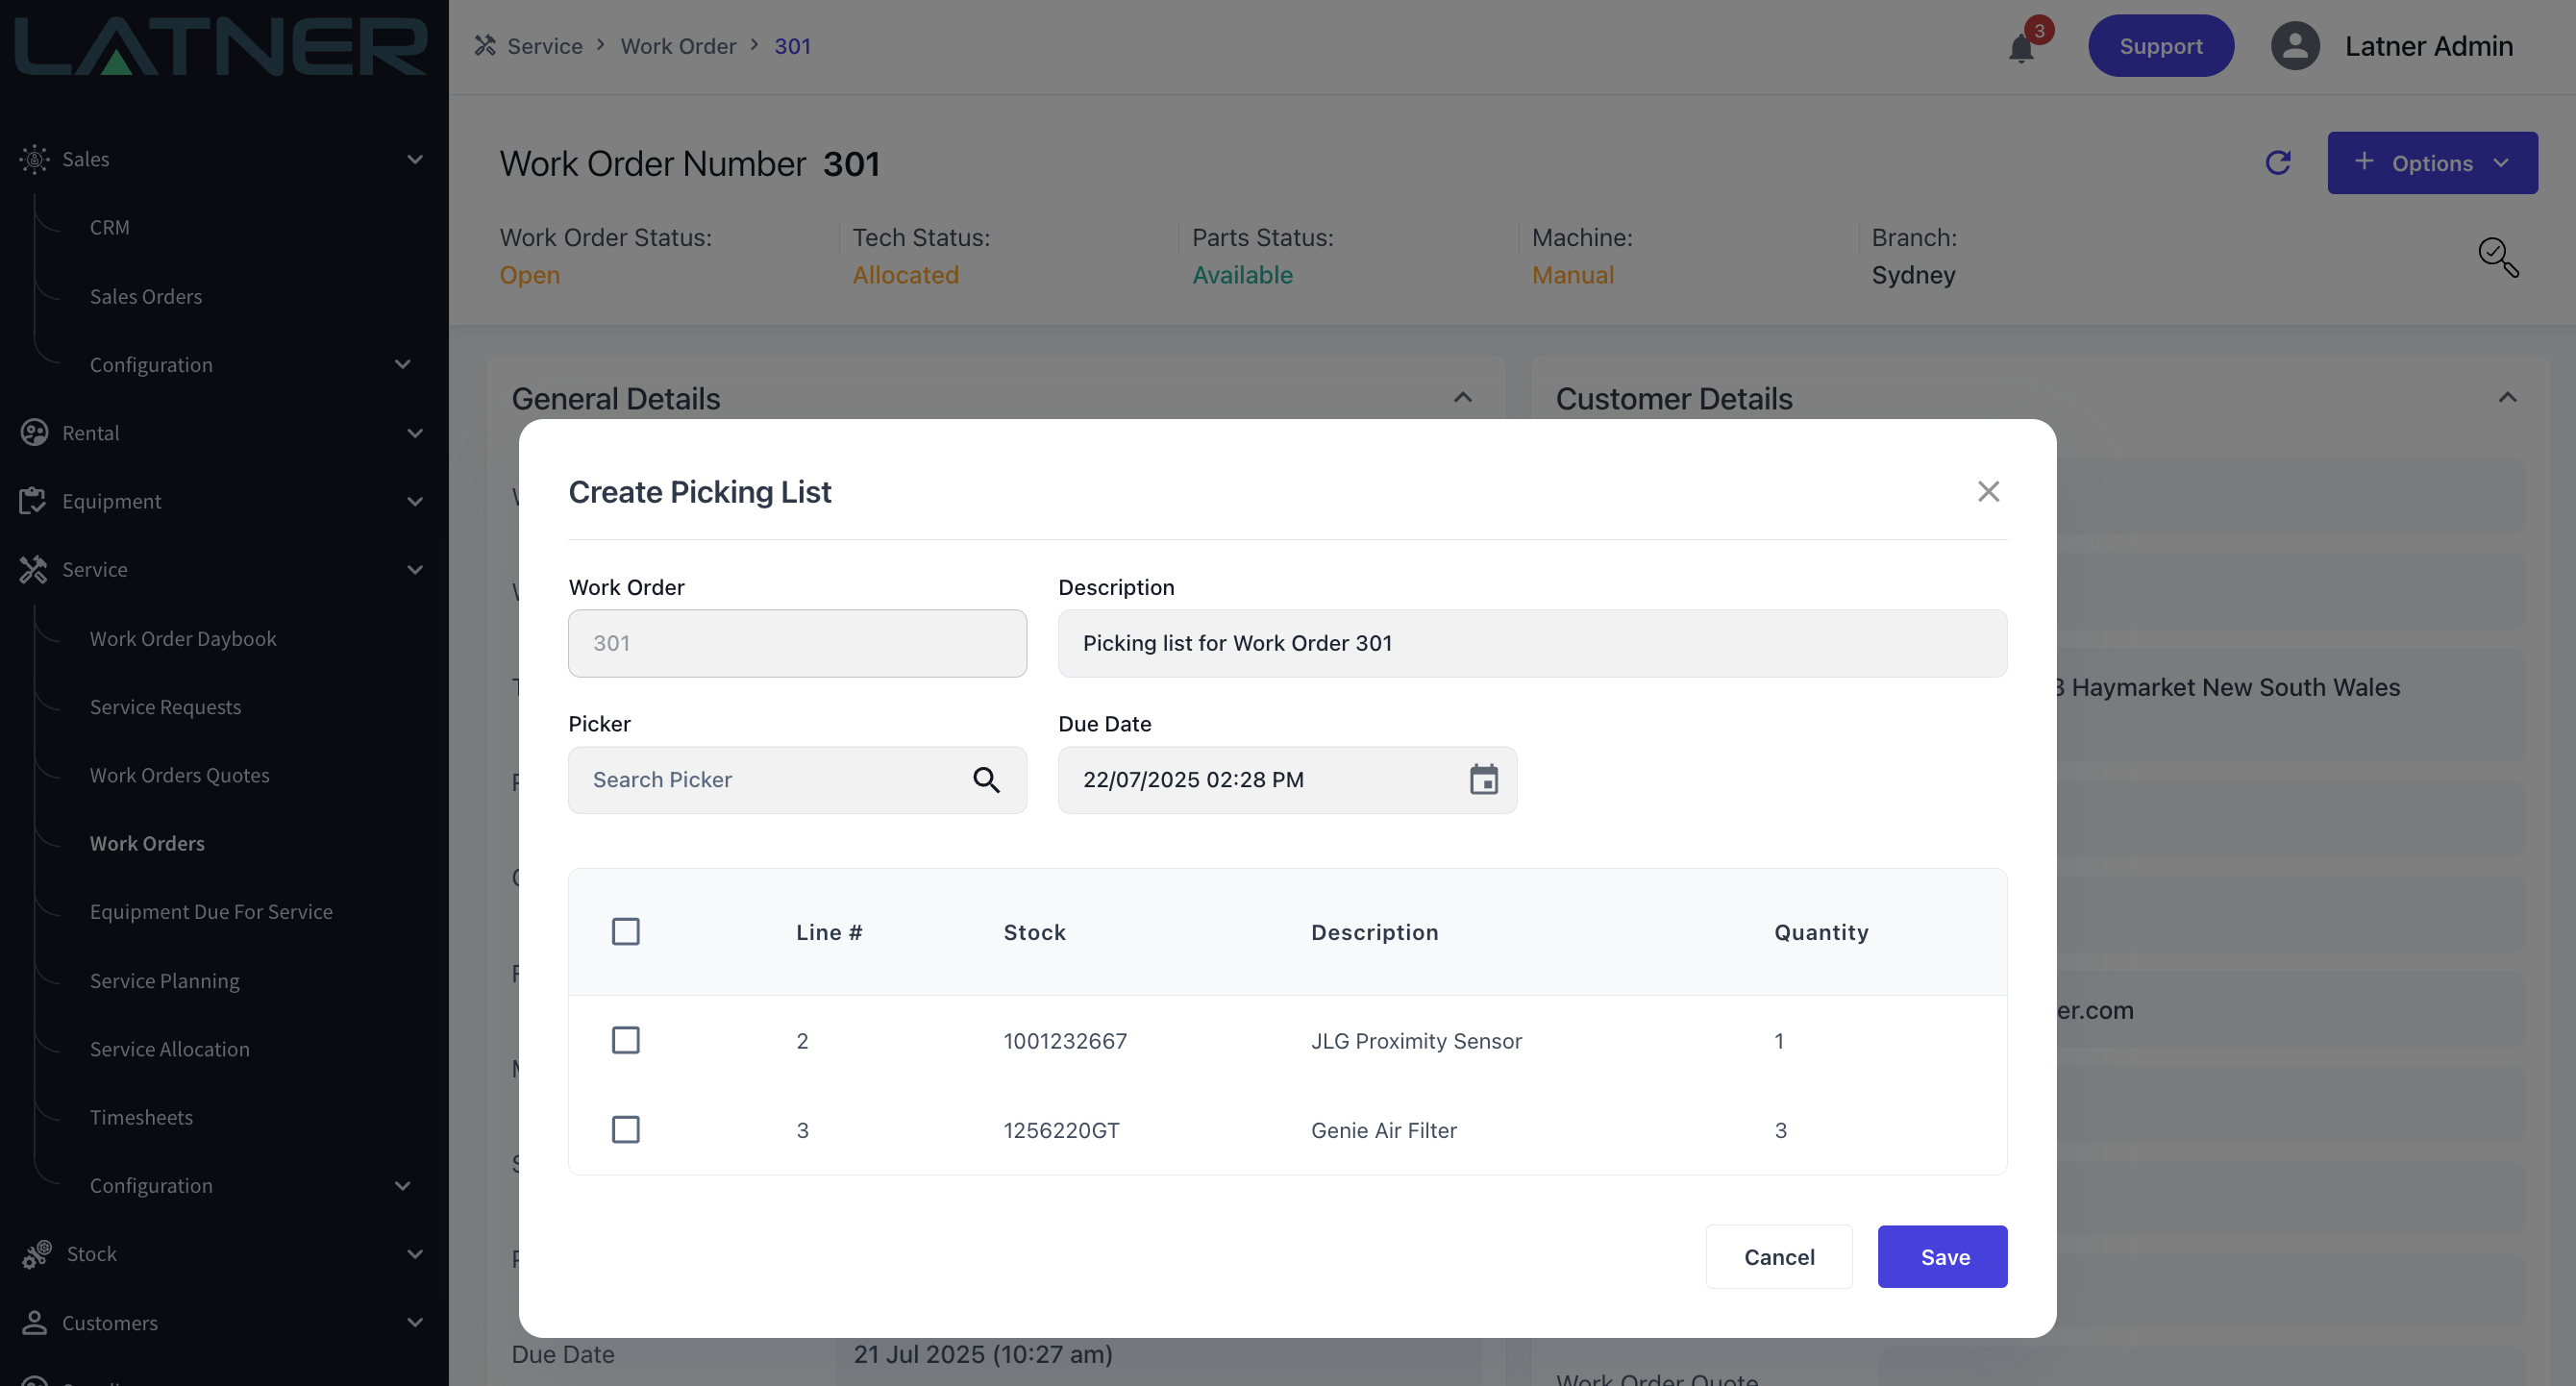Click the refresh work order icon

[2278, 162]
